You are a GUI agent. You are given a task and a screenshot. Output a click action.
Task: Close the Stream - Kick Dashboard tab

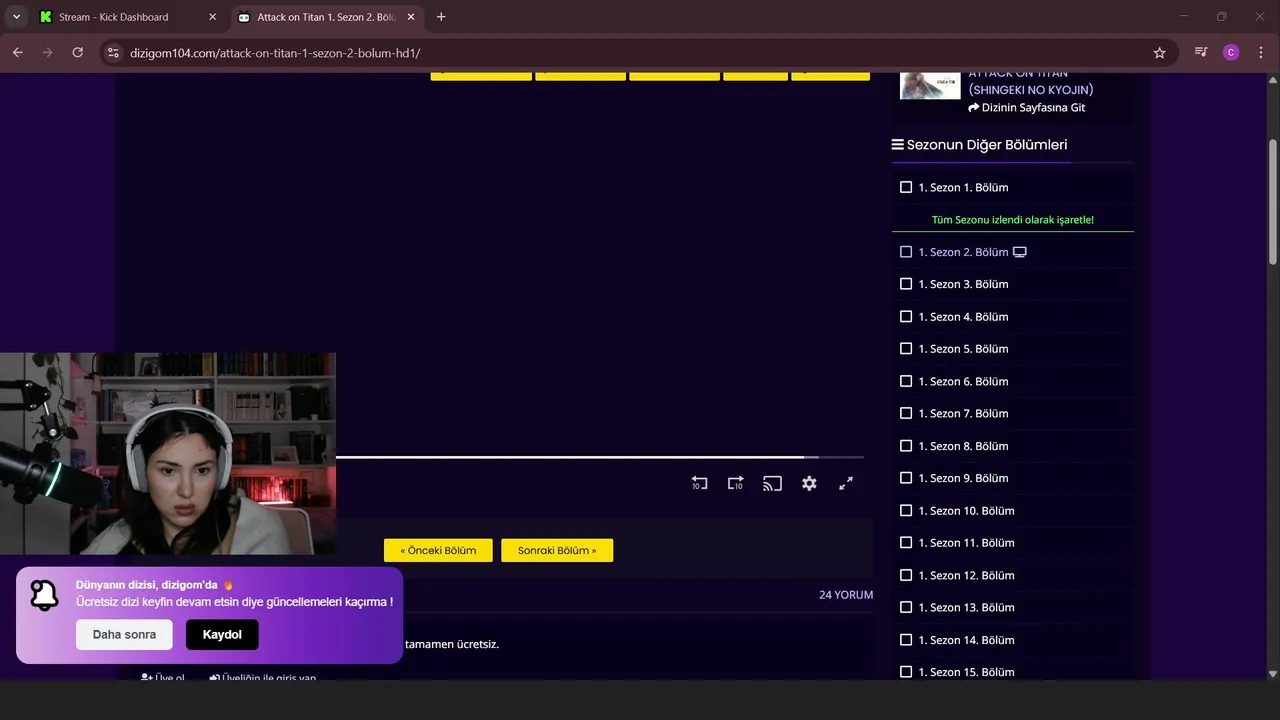(x=212, y=17)
